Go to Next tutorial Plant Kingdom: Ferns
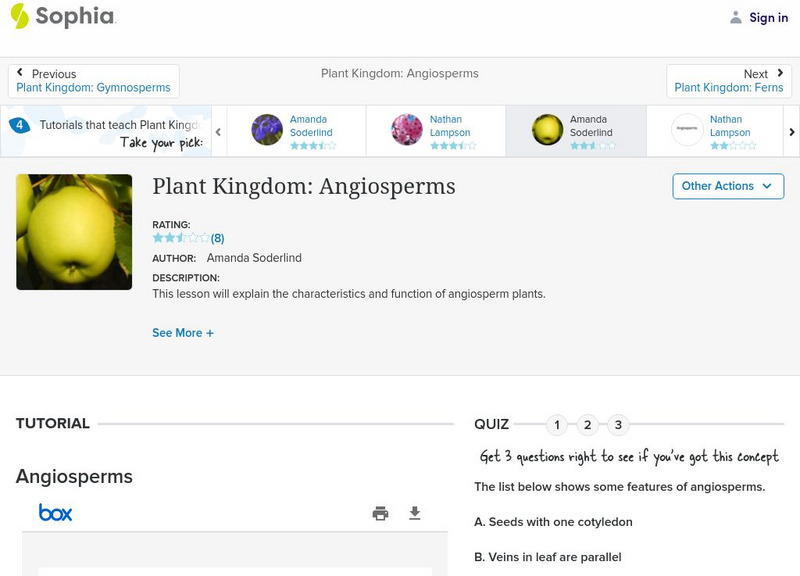 (x=729, y=81)
